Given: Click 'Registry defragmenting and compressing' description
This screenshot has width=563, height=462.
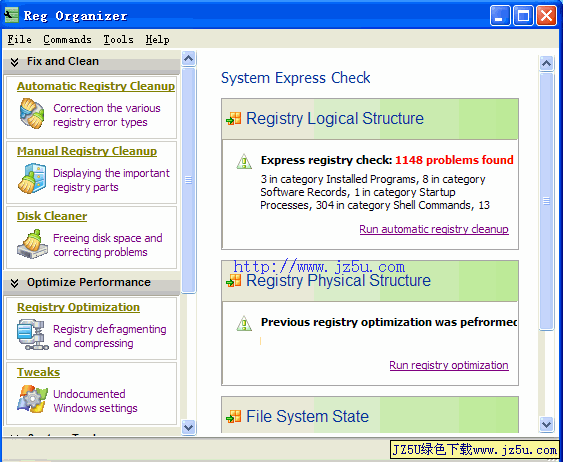Looking at the screenshot, I should (110, 336).
